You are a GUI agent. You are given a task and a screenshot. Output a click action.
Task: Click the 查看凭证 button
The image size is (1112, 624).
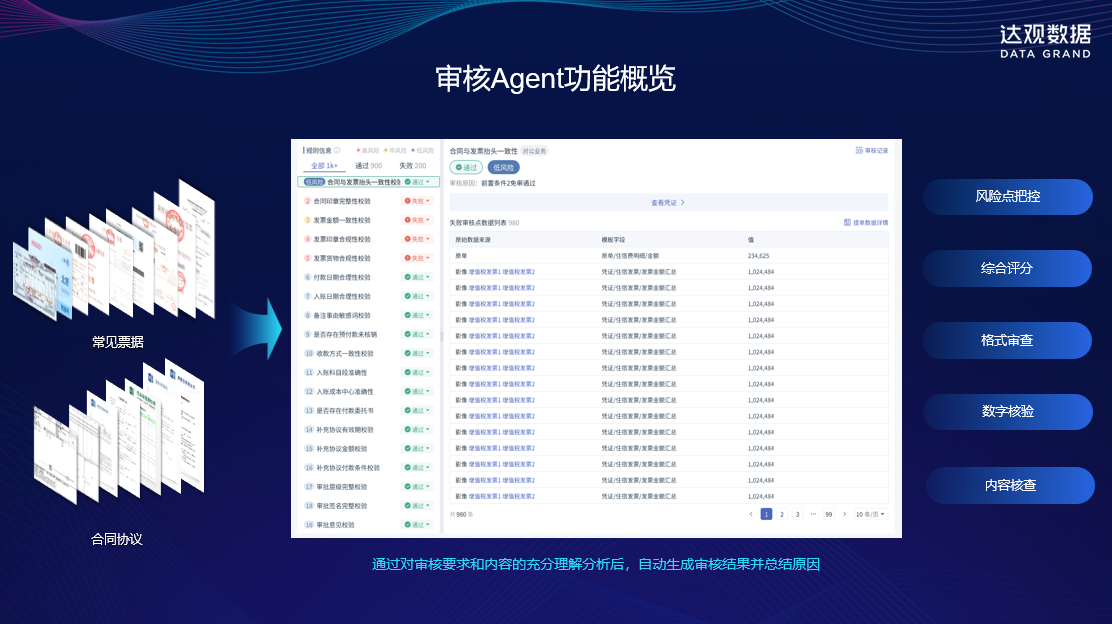coord(668,202)
